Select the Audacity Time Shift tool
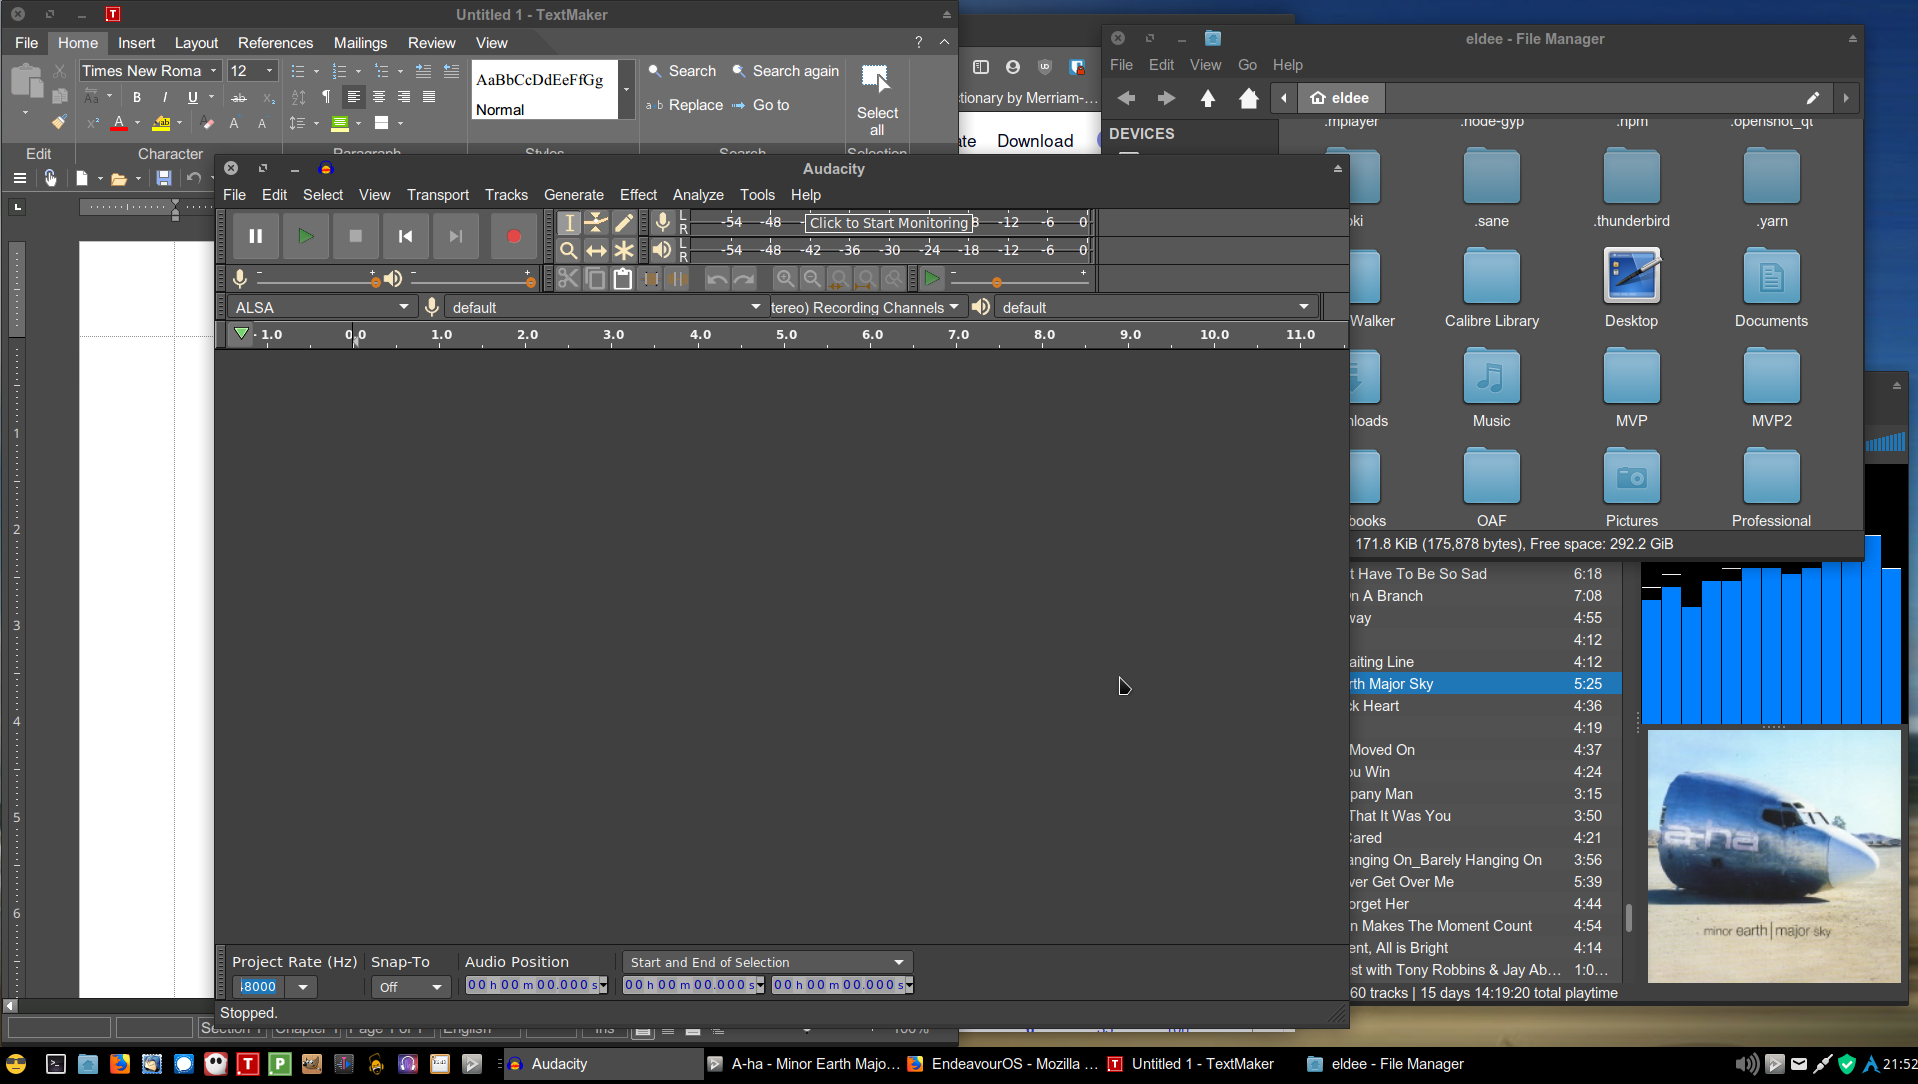 [x=596, y=250]
